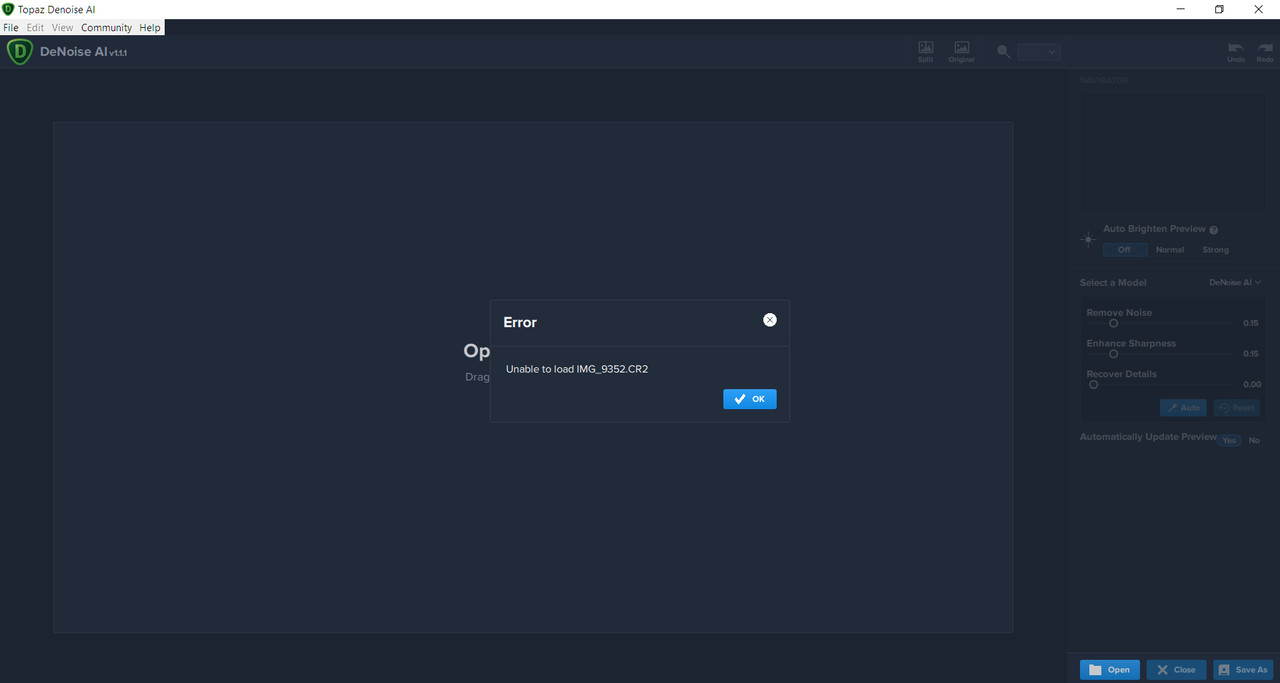Click the zoom magnifier icon
Image resolution: width=1280 pixels, height=683 pixels.
(x=1004, y=52)
